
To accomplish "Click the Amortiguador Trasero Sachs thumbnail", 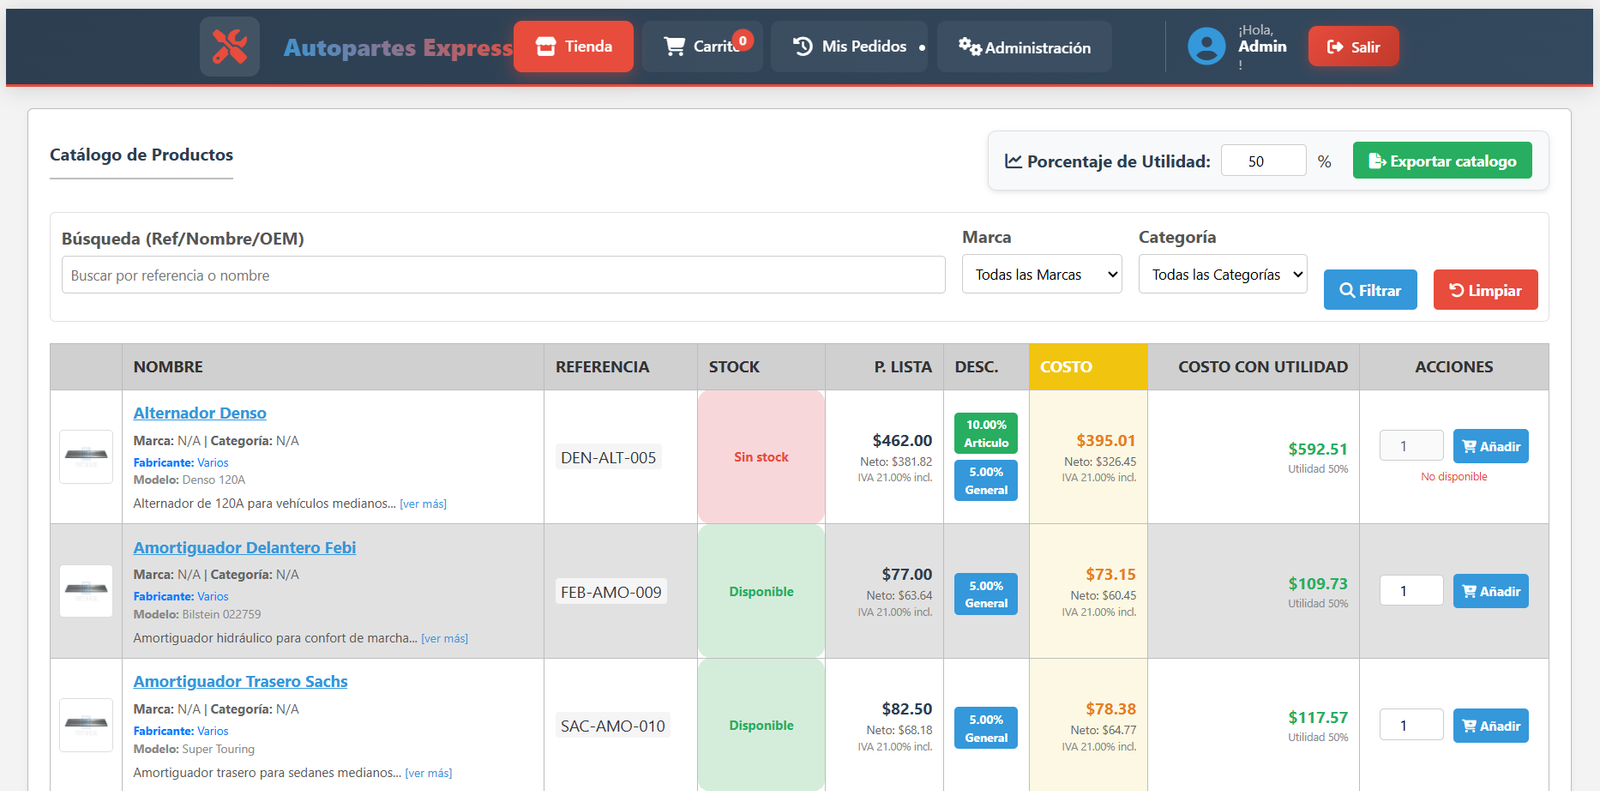I will tap(86, 725).
